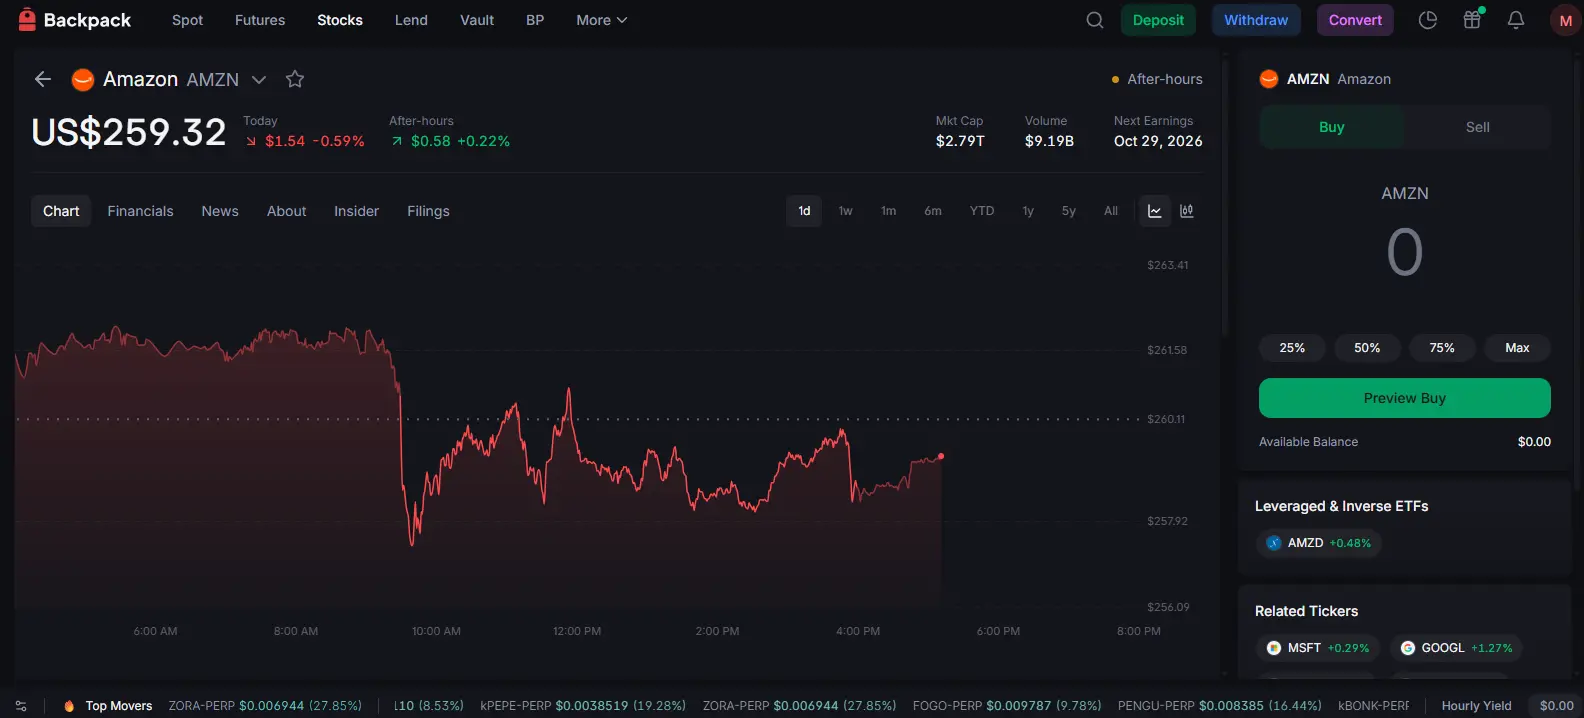Click the GOOGL ticker logo

tap(1408, 648)
